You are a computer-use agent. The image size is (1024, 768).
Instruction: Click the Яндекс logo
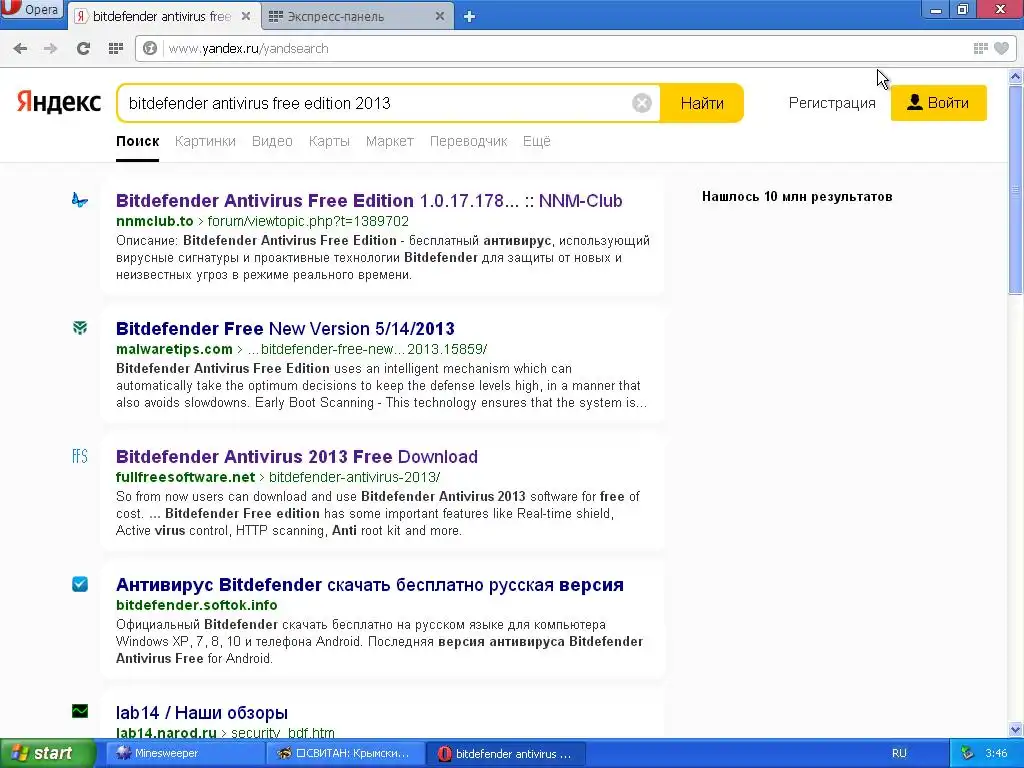coord(59,103)
